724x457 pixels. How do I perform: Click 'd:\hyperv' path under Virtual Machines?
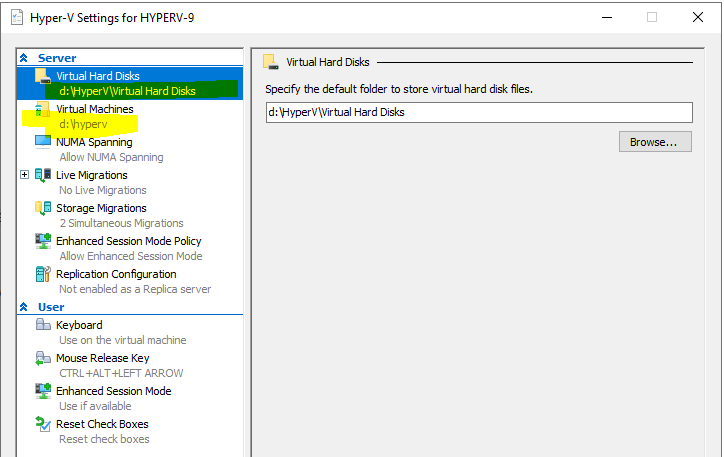(x=83, y=124)
